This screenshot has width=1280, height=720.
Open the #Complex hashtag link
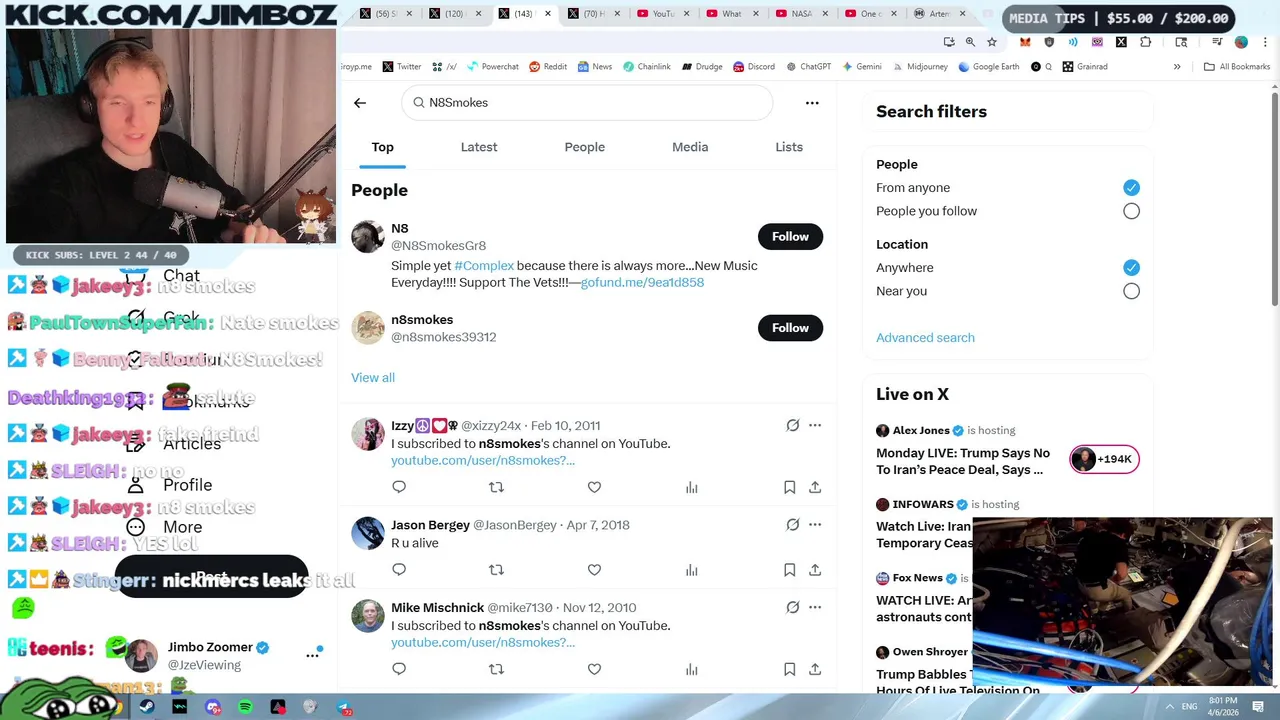[x=484, y=266]
